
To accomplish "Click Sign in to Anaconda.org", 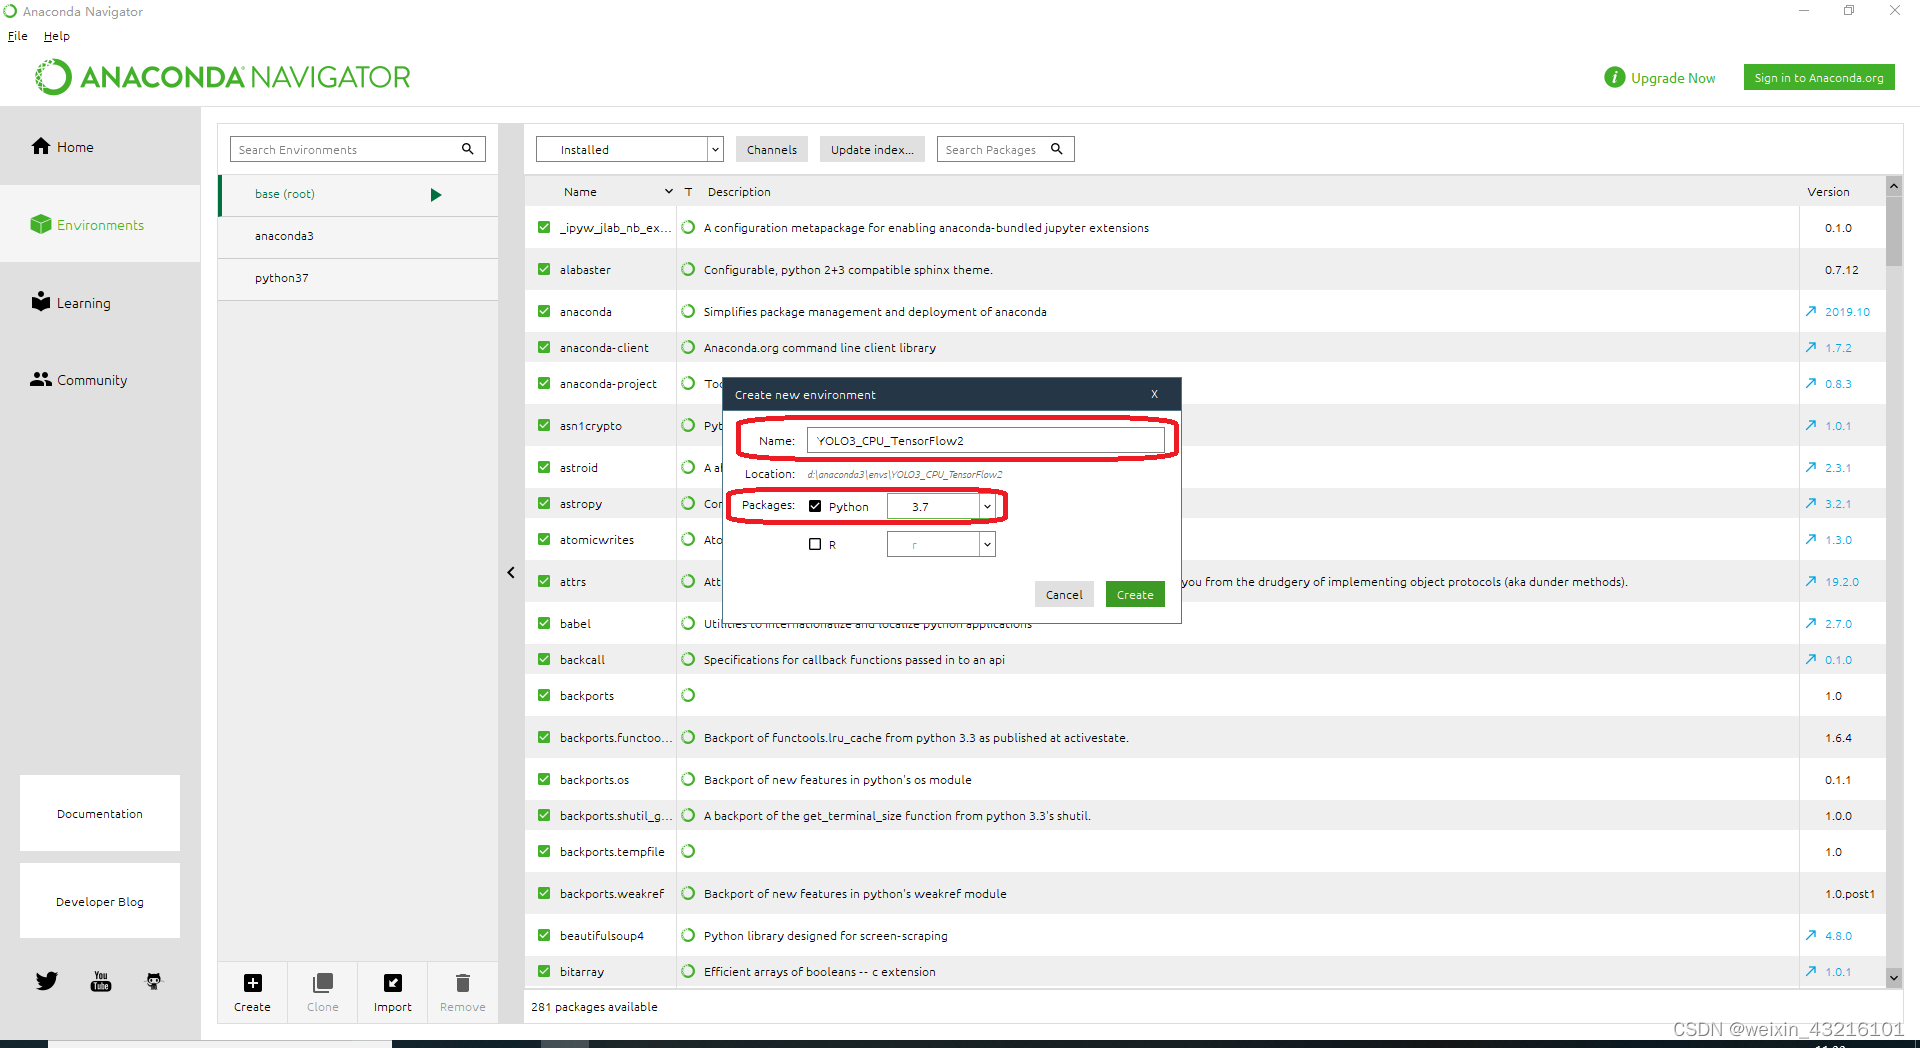I will click(1819, 77).
